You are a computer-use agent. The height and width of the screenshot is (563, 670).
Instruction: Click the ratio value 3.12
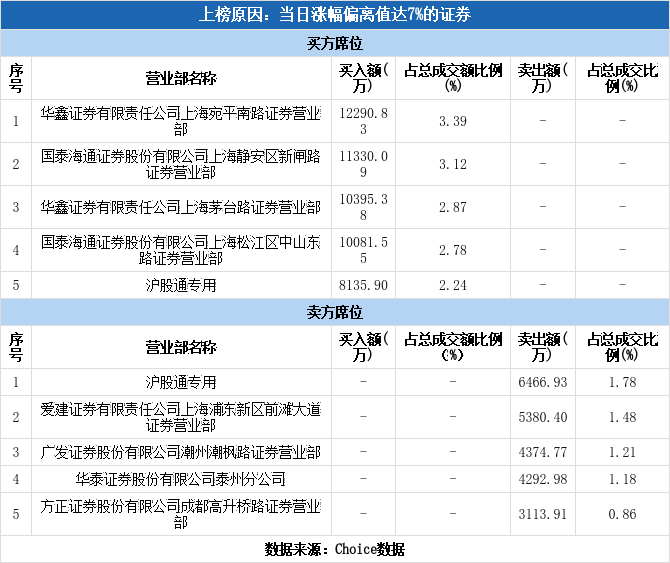[x=453, y=164]
